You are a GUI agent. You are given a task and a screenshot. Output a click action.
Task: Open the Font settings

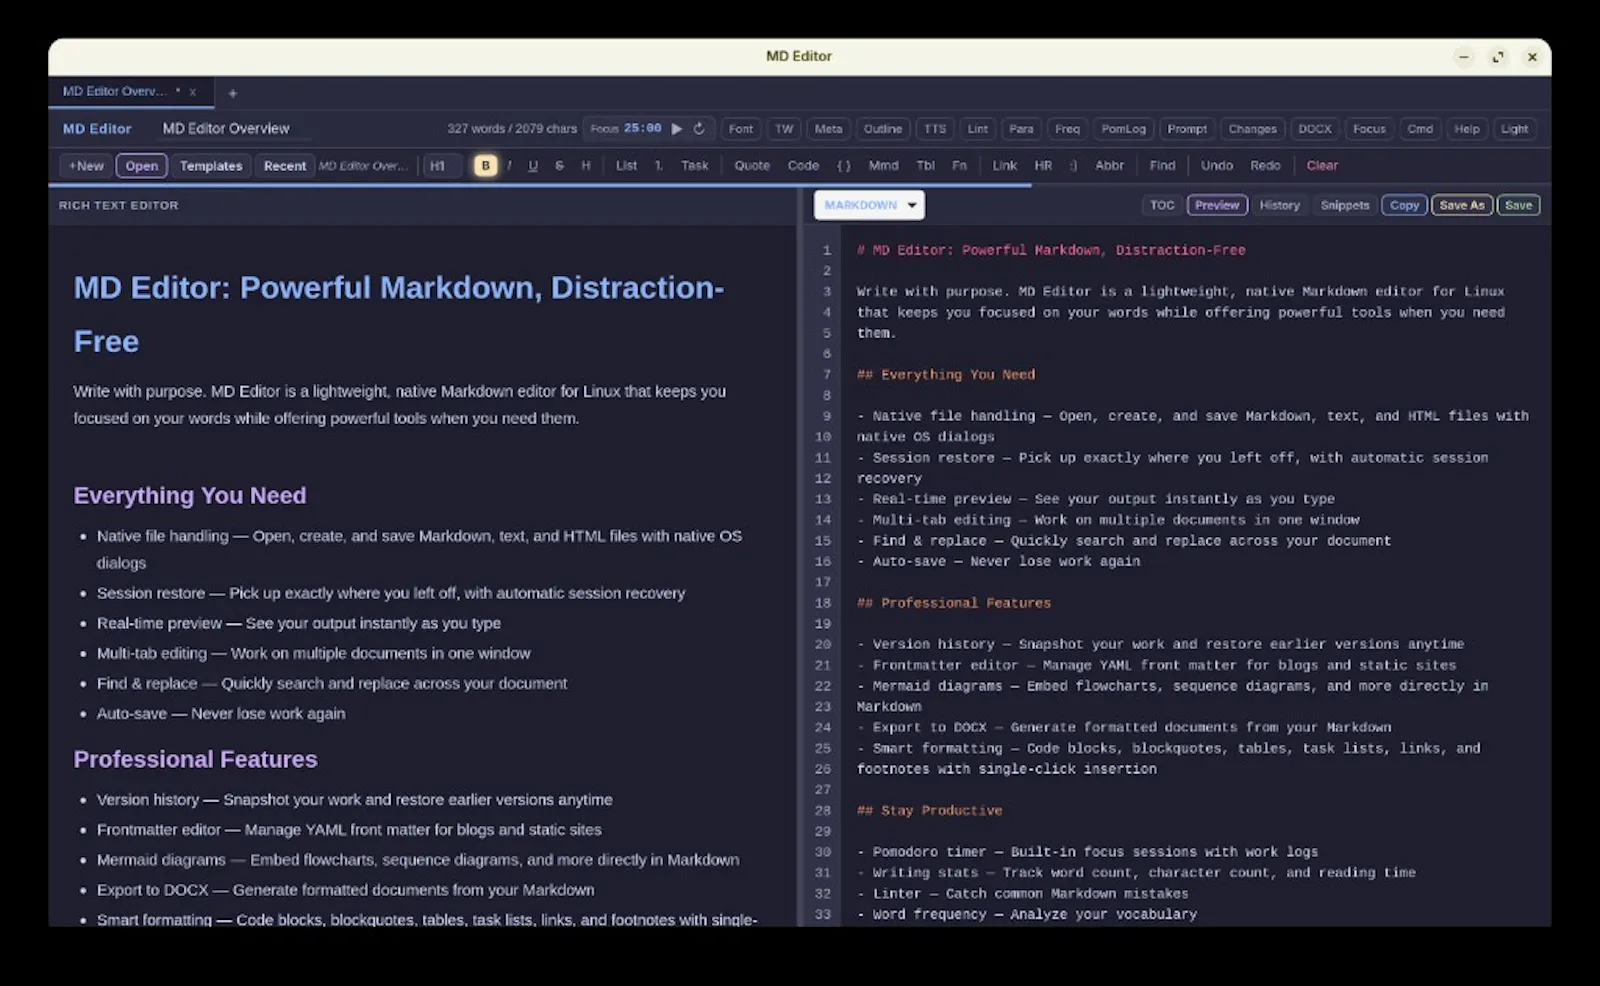(741, 129)
